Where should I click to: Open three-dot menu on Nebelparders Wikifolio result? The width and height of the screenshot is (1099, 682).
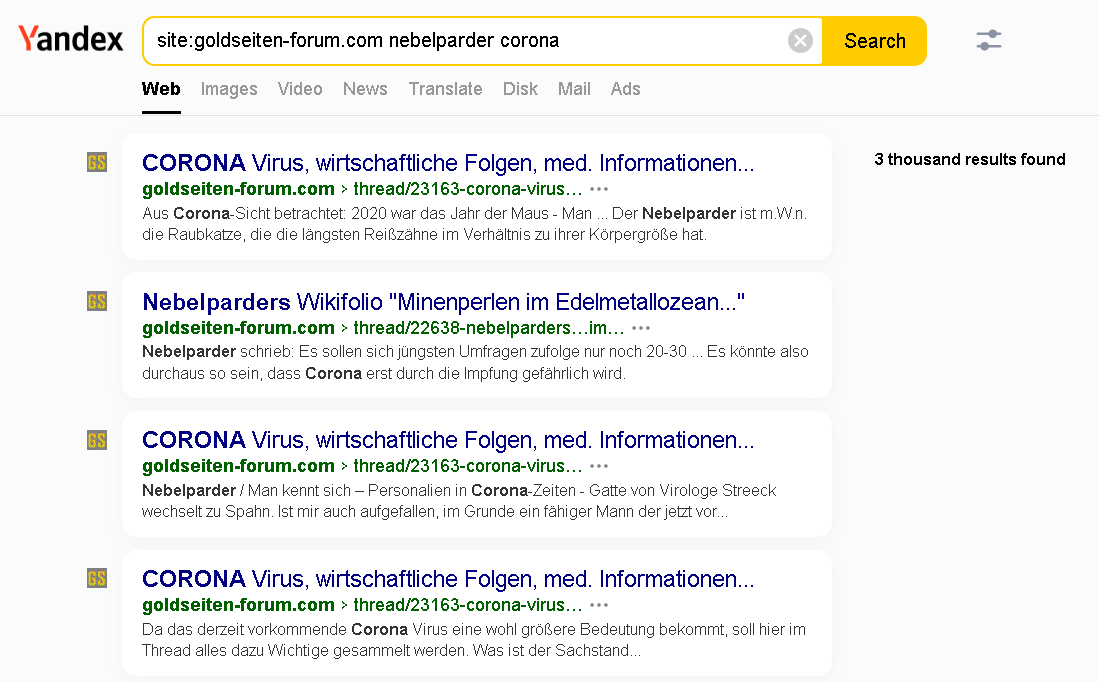pyautogui.click(x=641, y=328)
